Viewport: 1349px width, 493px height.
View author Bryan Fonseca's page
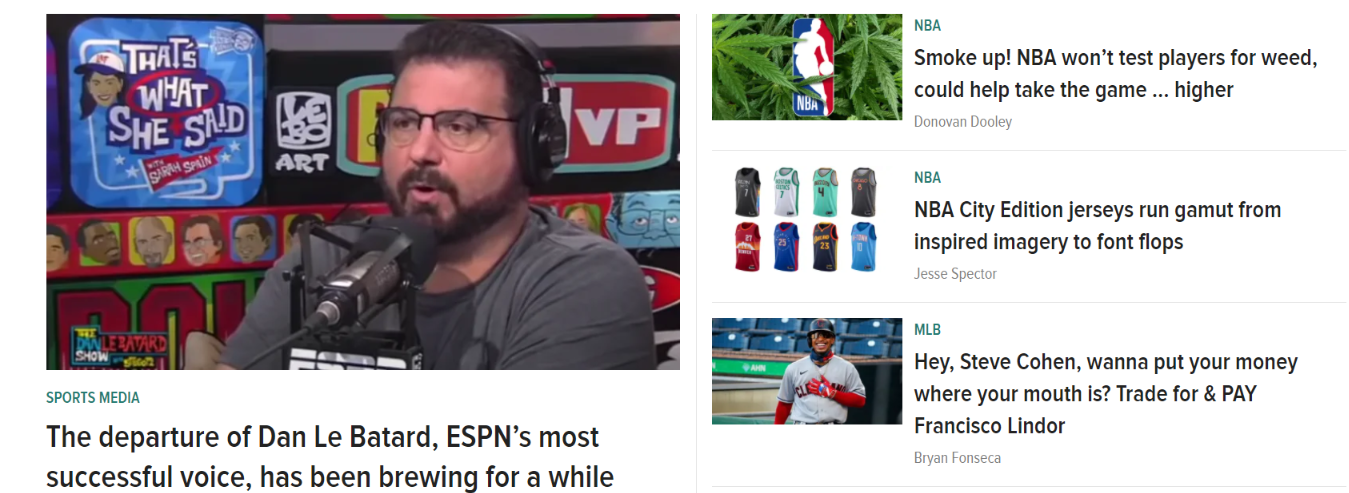957,458
